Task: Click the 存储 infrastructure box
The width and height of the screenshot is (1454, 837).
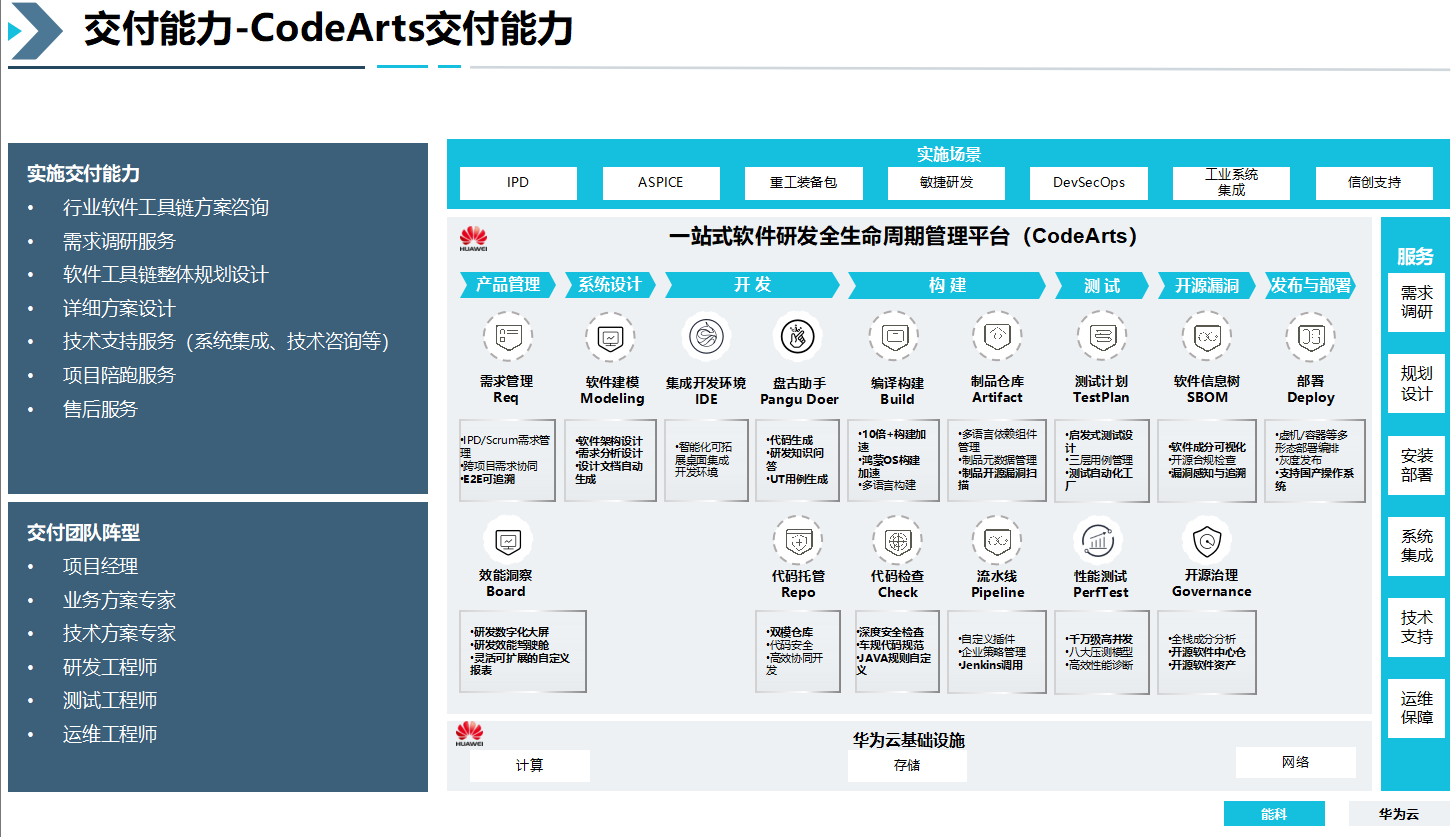Action: (907, 766)
